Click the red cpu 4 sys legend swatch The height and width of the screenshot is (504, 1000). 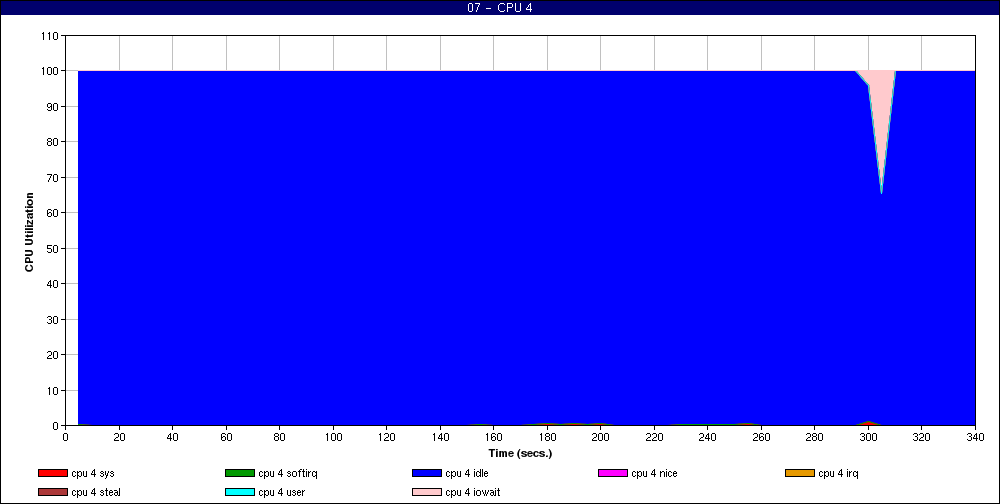tap(53, 473)
